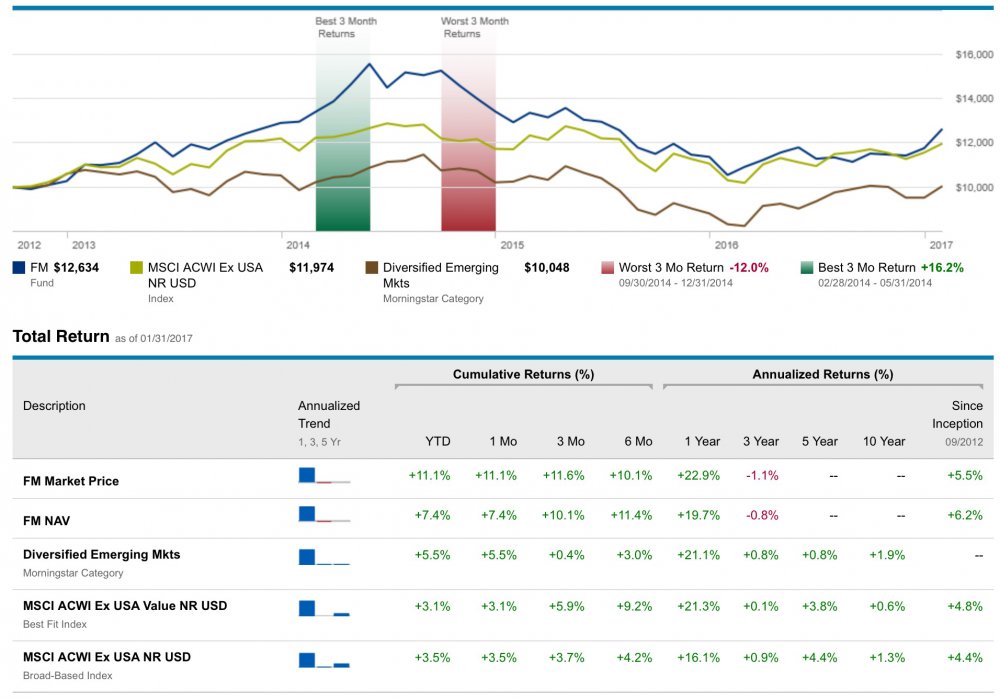1000x699 pixels.
Task: Click the Diversified Emerging Mkts brown swatch
Action: [372, 268]
